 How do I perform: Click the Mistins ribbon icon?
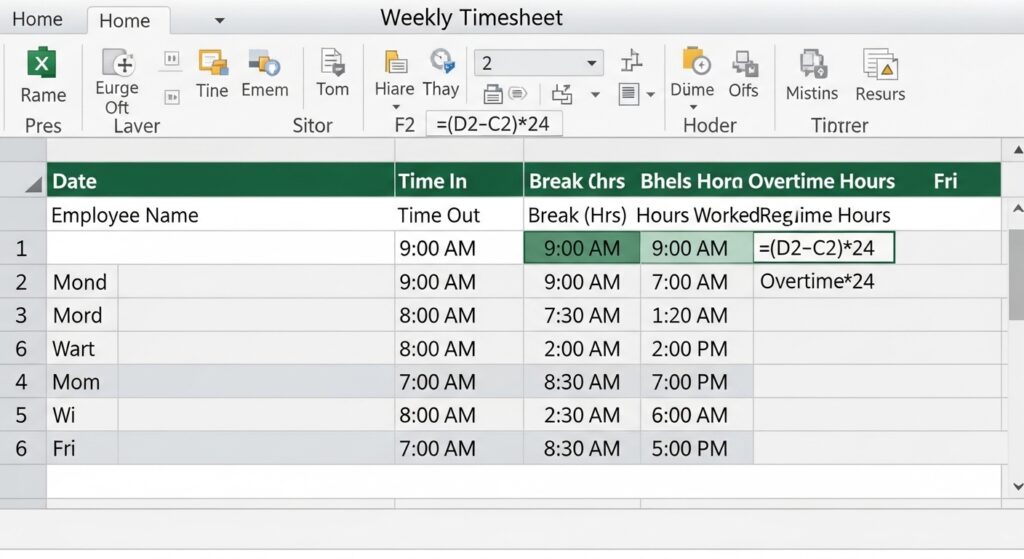tap(813, 65)
